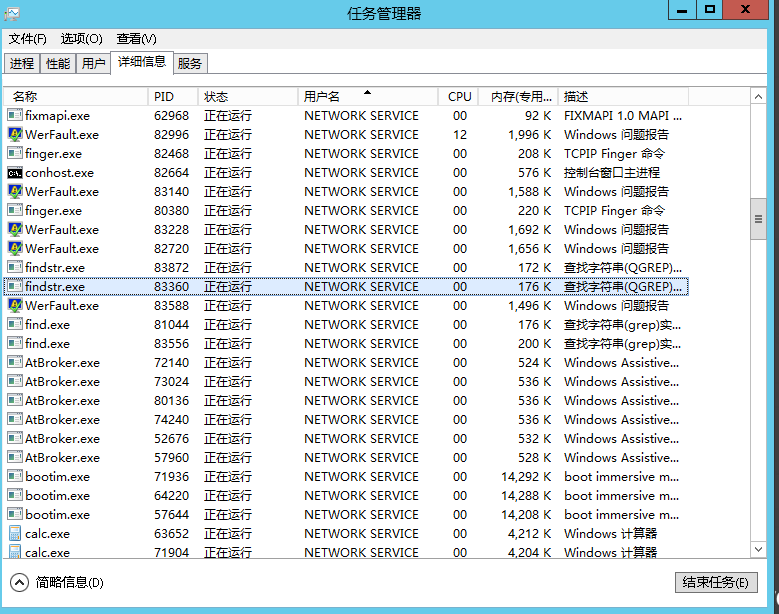Select the memory value 14,292 K
This screenshot has height=614, width=779.
pos(526,477)
